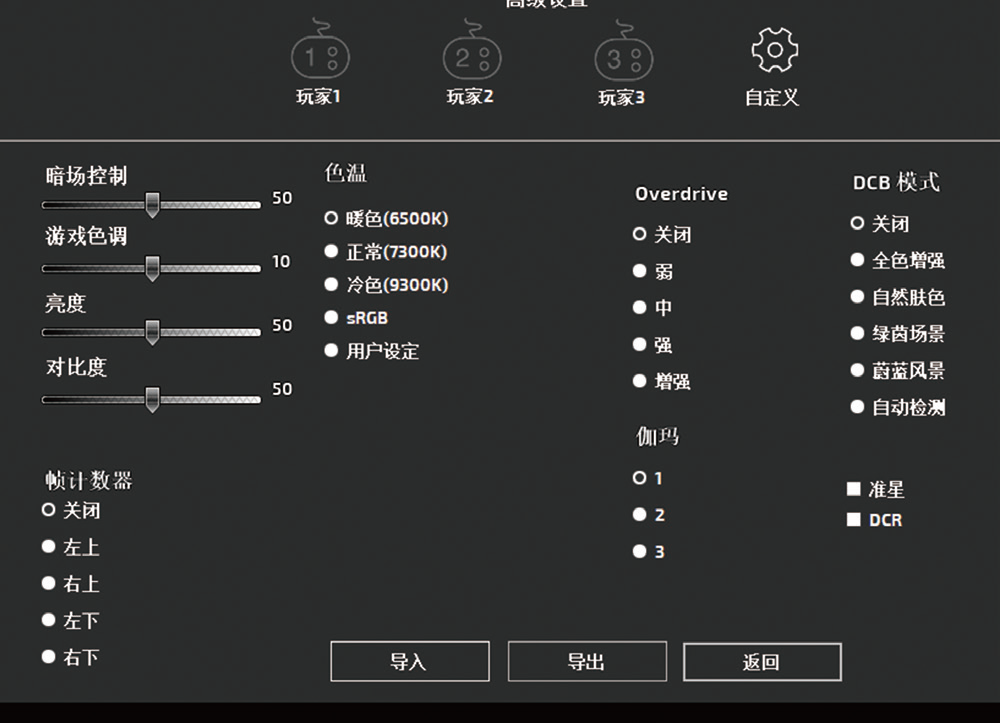Select 暖色(6500K) color temperature
The width and height of the screenshot is (1000, 723).
[x=330, y=218]
